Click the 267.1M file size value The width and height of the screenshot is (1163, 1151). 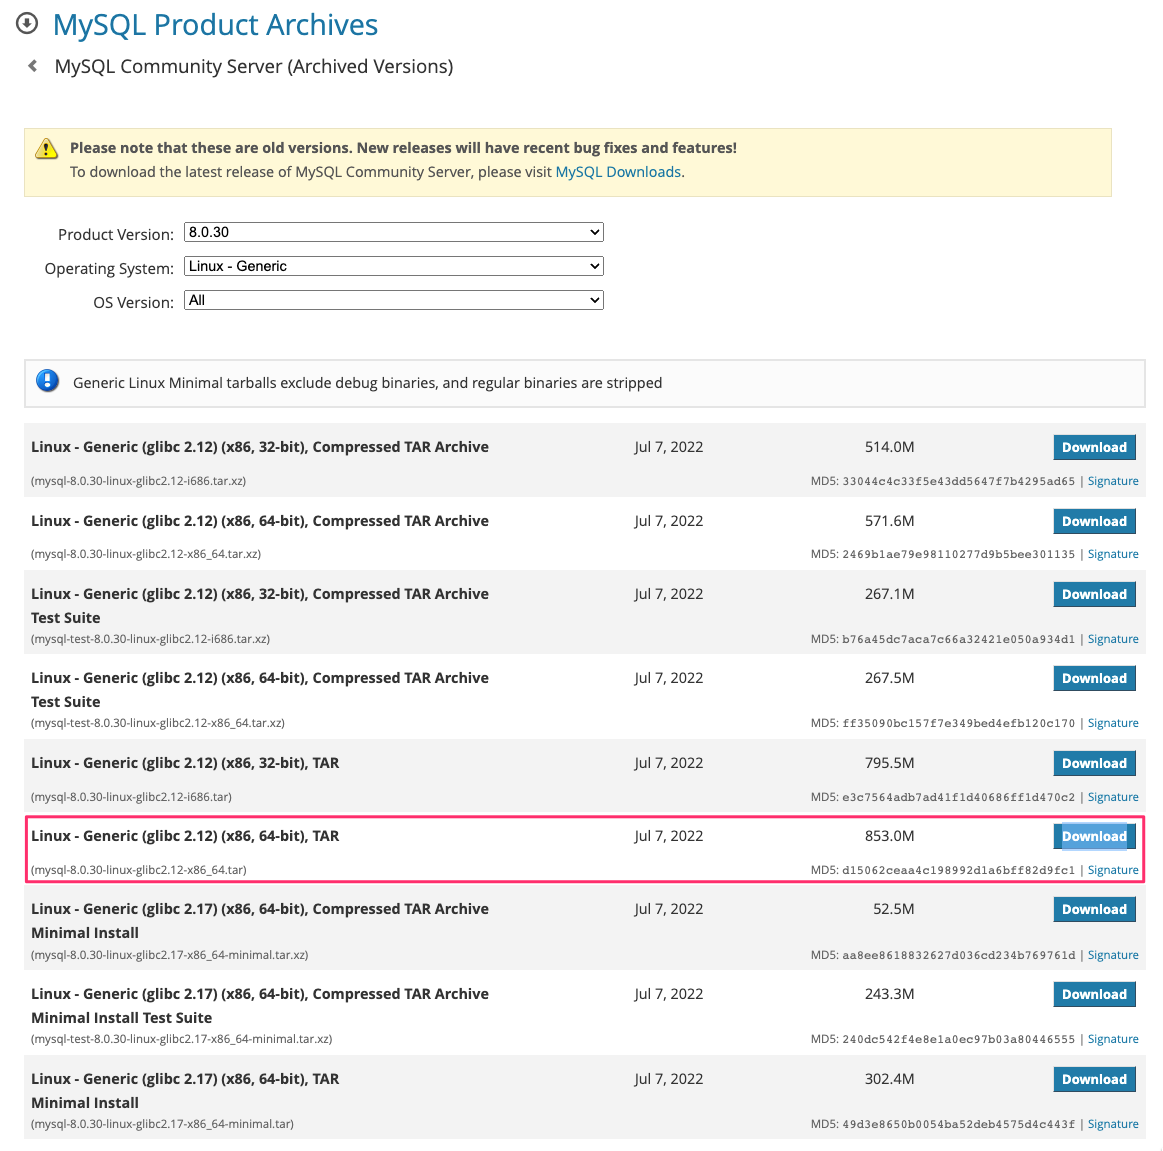point(889,594)
